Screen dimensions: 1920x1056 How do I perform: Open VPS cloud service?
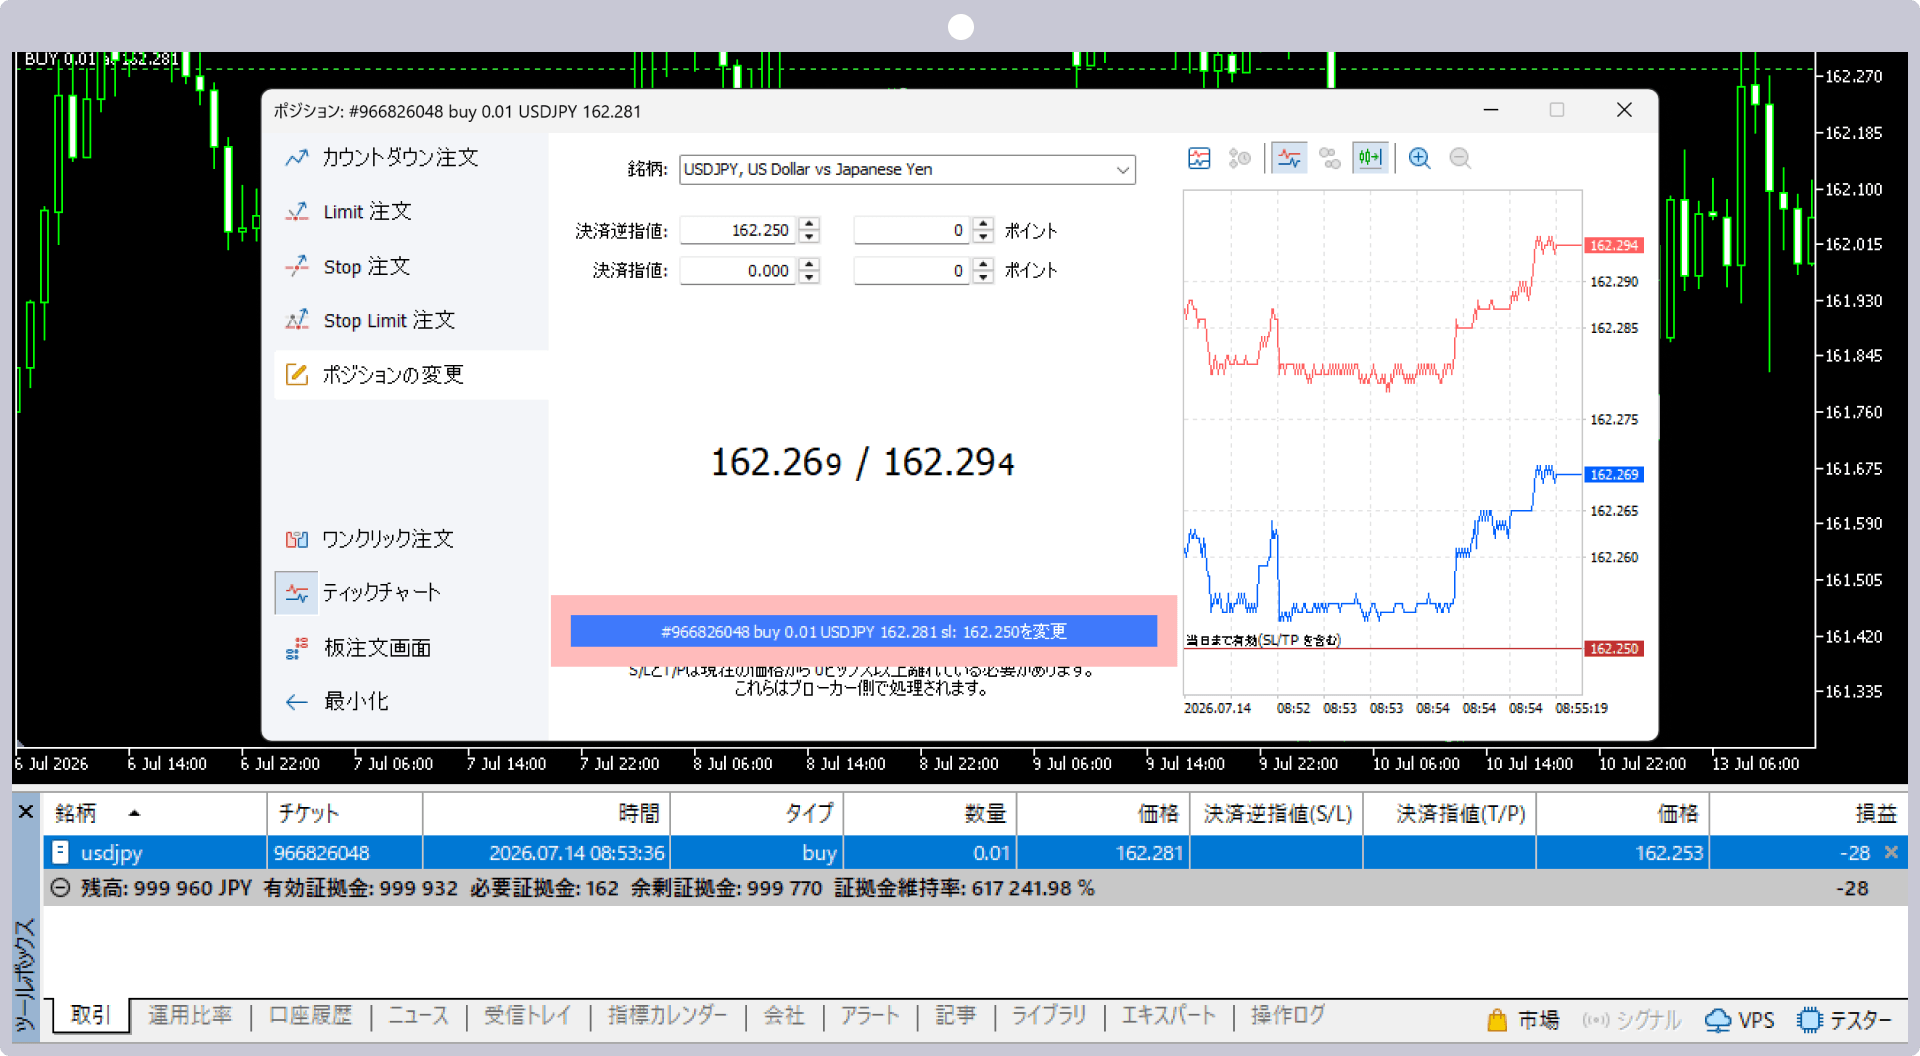coord(1740,1021)
